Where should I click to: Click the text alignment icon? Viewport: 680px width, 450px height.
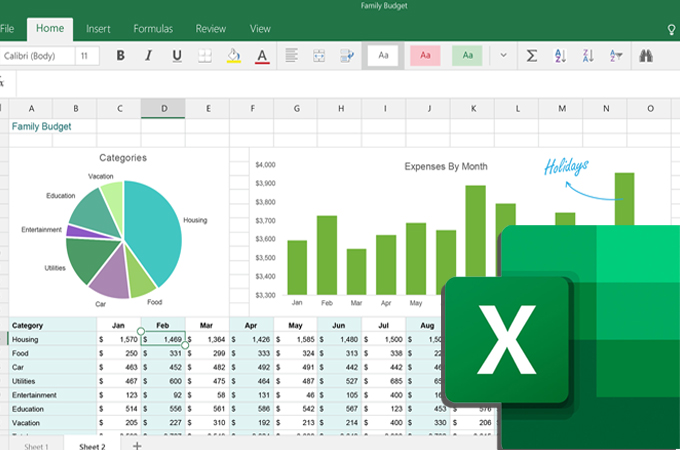(x=293, y=56)
